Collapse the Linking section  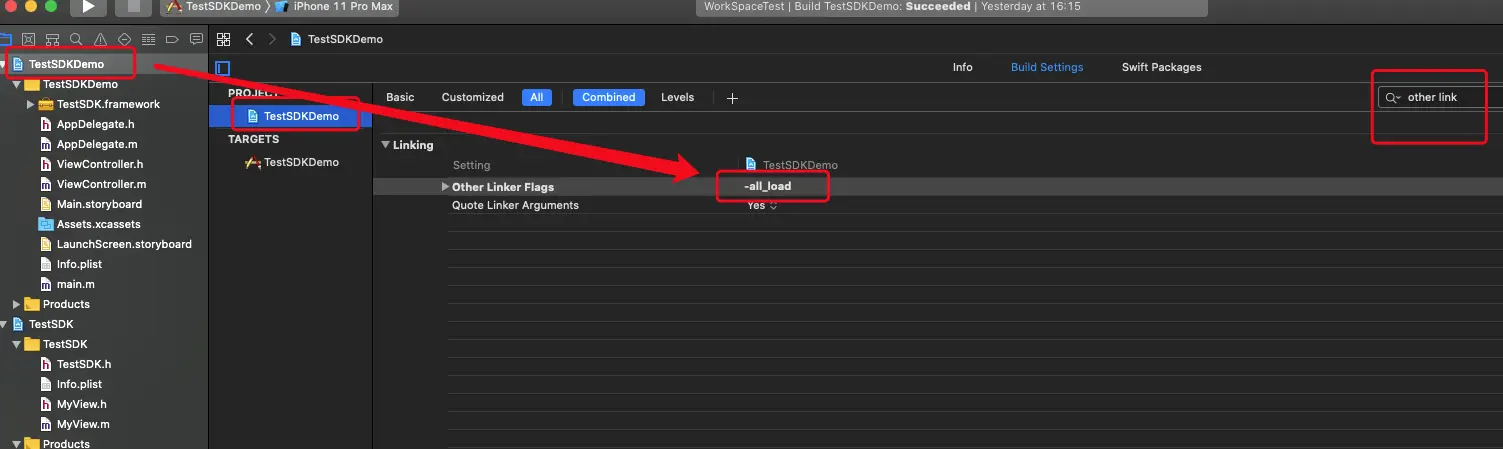pos(385,145)
